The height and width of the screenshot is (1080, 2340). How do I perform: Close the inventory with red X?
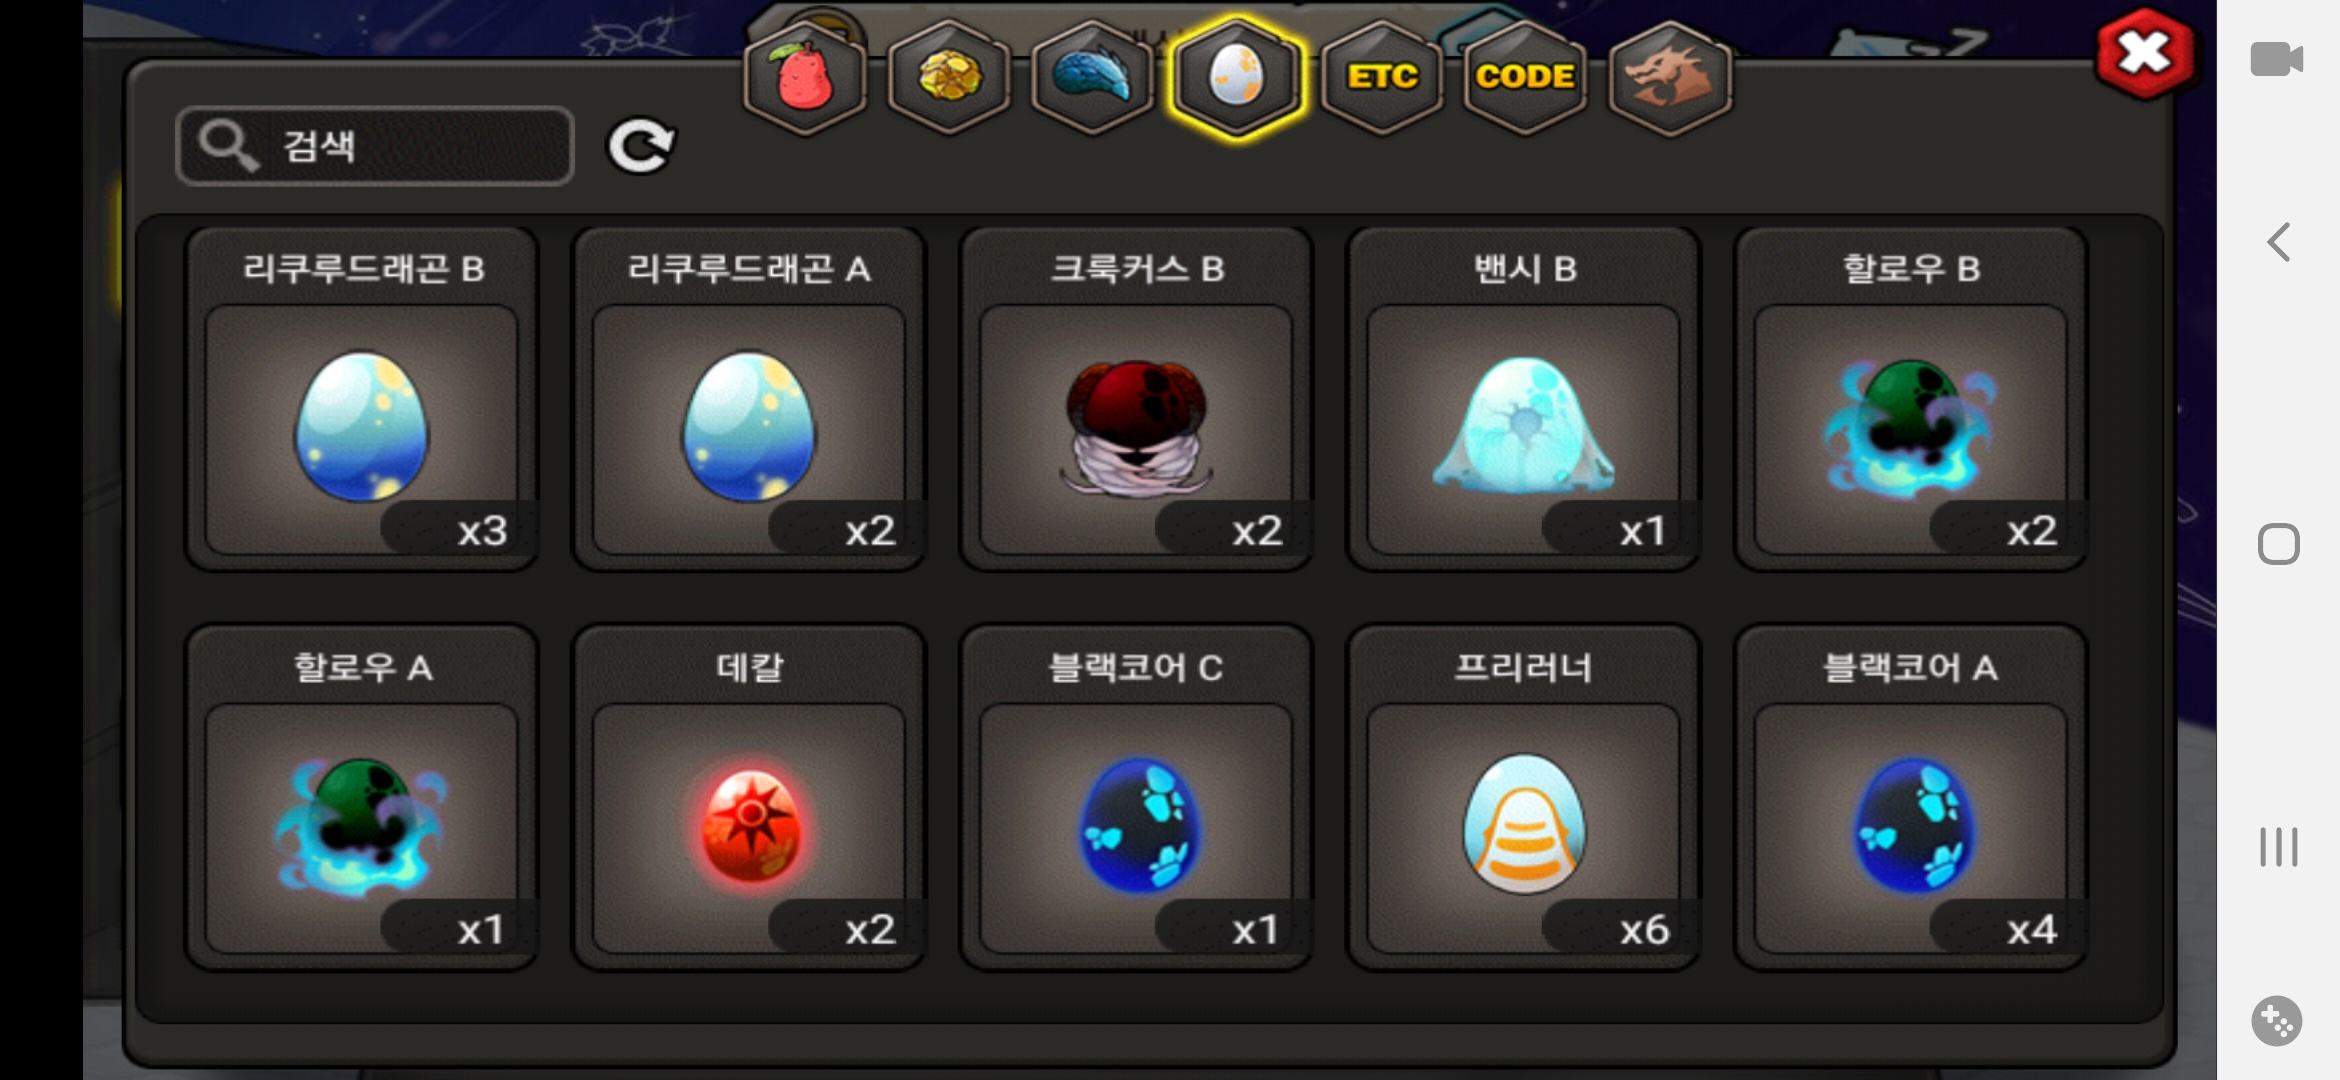pyautogui.click(x=2145, y=52)
